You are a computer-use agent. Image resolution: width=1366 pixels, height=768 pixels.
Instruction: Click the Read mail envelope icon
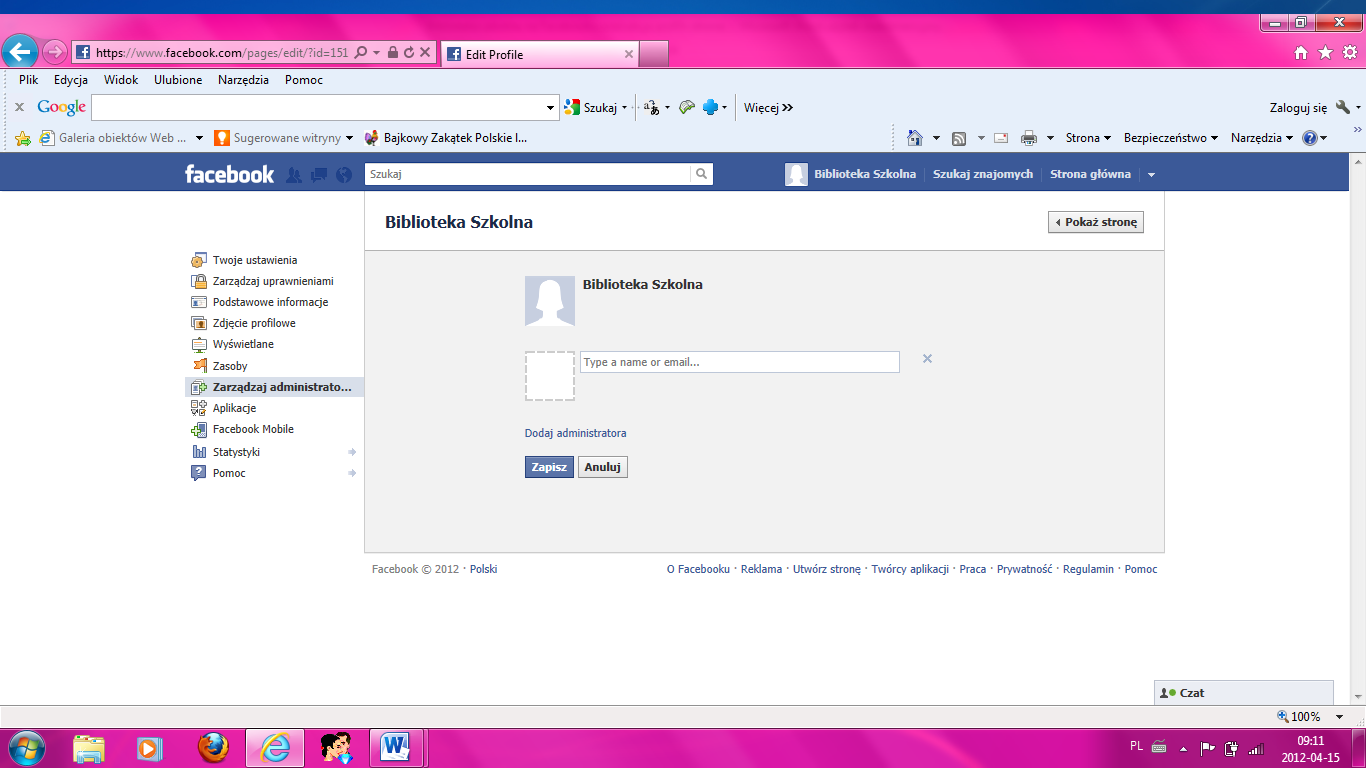click(x=1001, y=138)
